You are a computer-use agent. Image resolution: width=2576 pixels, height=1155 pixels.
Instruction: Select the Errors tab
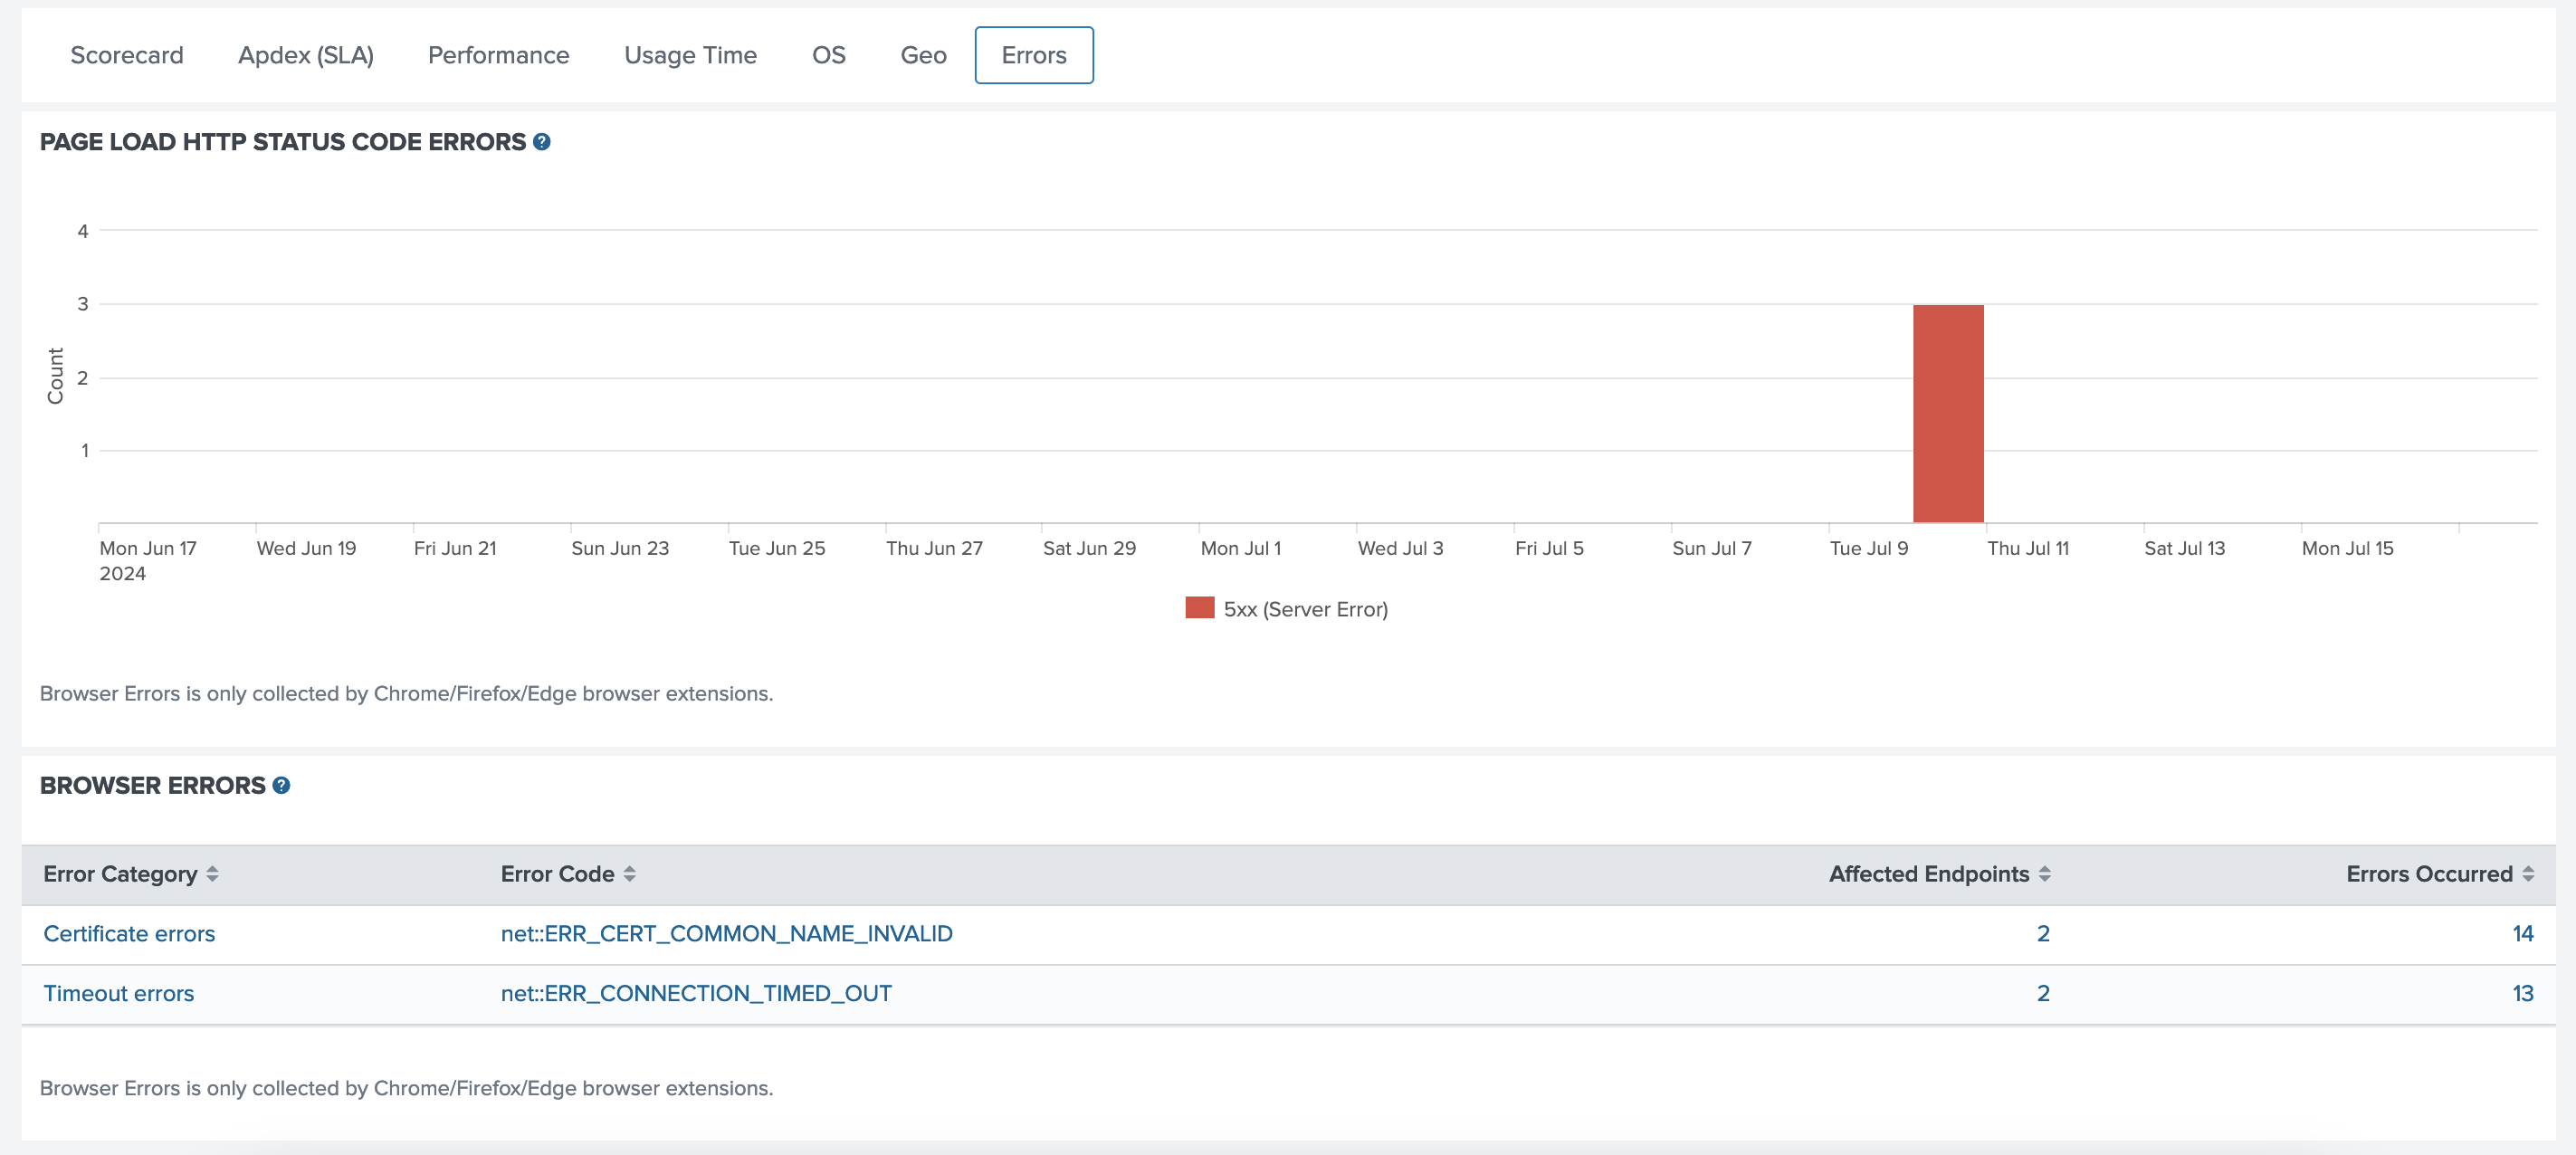coord(1033,55)
